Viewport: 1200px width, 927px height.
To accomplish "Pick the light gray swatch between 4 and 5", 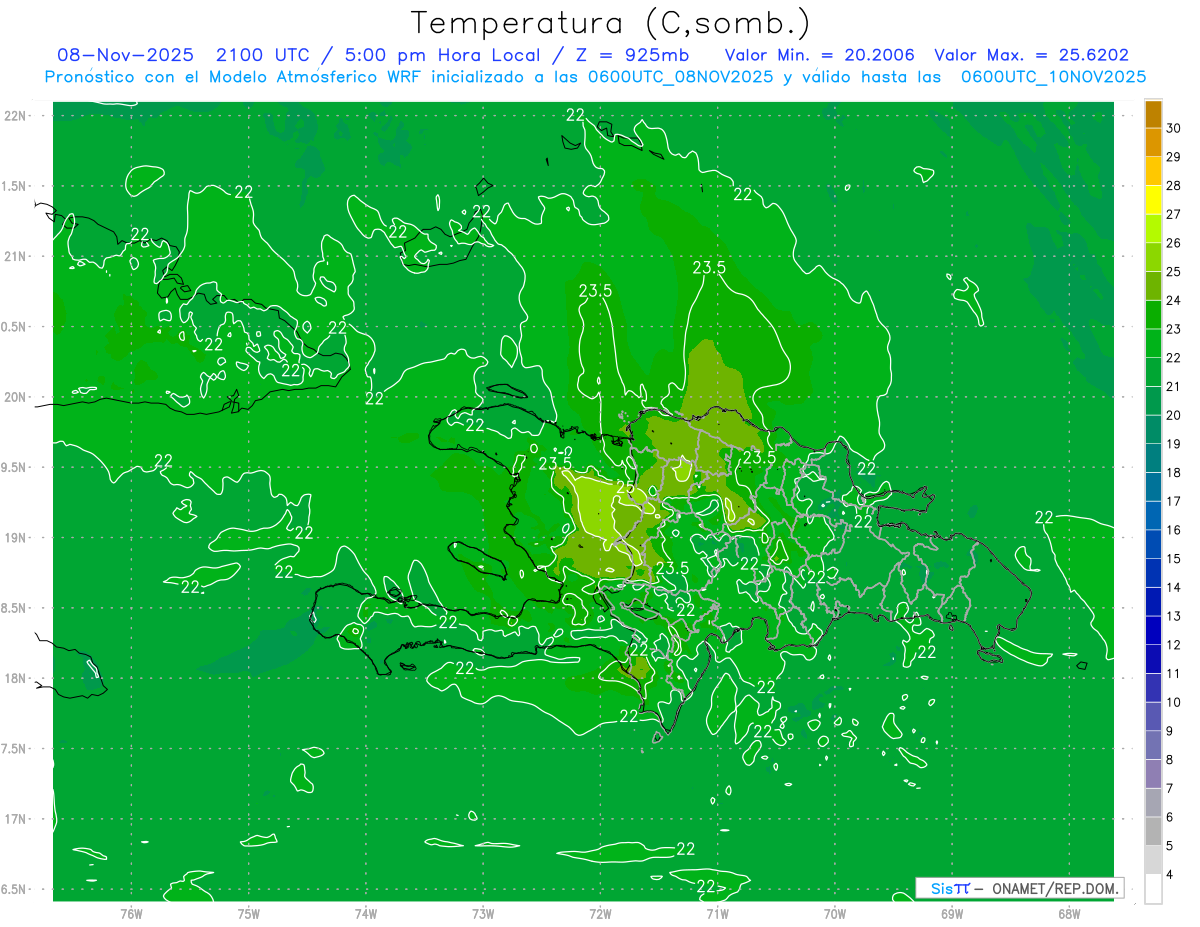I will click(x=1153, y=860).
